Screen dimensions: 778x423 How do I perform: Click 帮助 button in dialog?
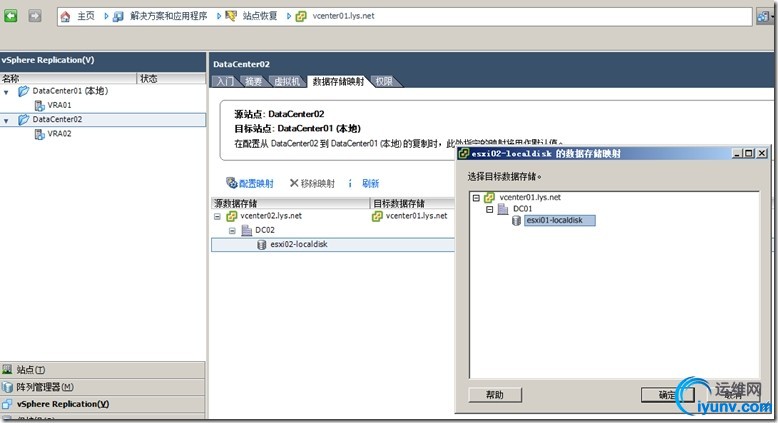tap(495, 395)
